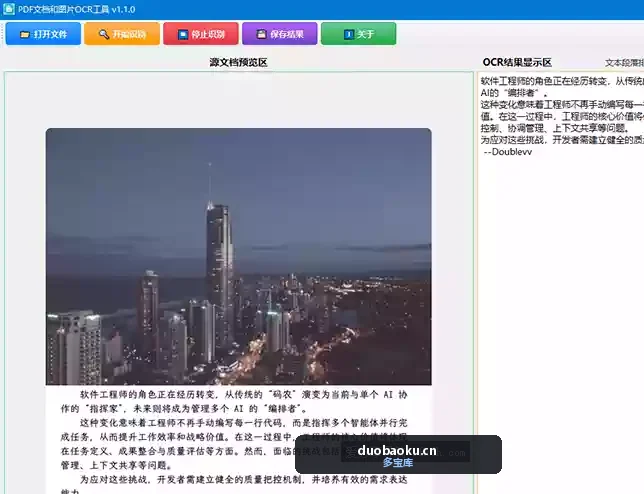Click the 打开文件 (open file) button

tap(43, 34)
